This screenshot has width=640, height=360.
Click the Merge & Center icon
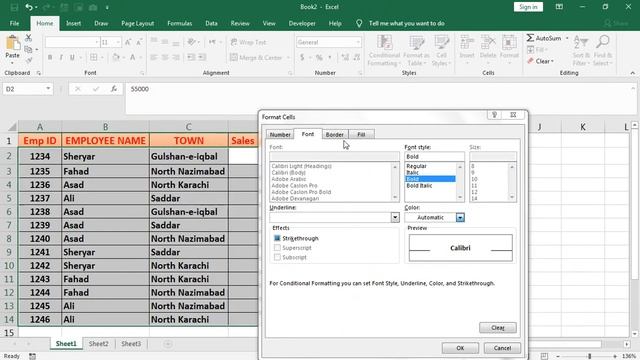click(234, 58)
